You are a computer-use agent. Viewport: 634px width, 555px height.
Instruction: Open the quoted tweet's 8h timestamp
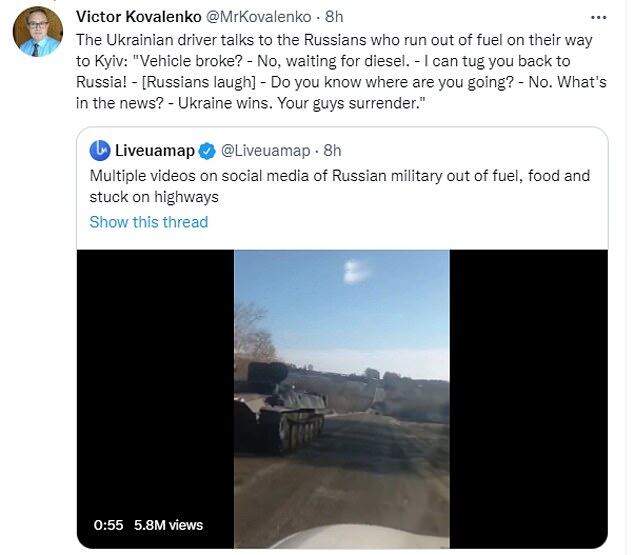pyautogui.click(x=332, y=151)
